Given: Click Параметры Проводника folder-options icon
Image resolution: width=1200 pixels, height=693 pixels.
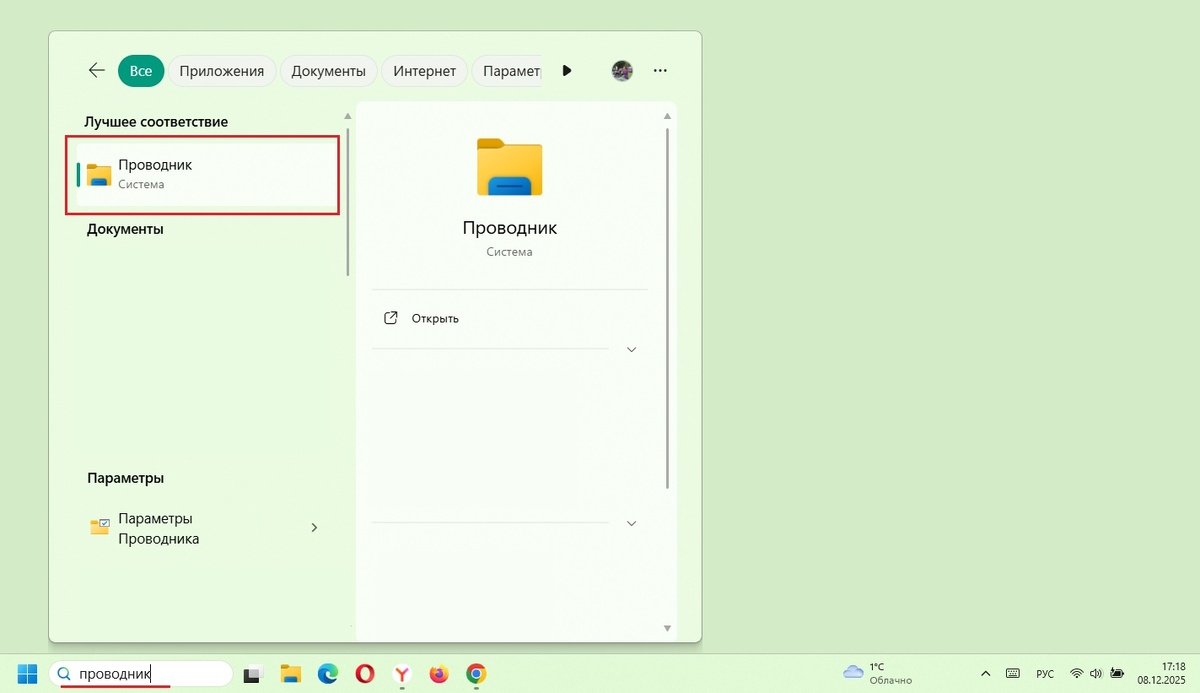Looking at the screenshot, I should [x=100, y=527].
